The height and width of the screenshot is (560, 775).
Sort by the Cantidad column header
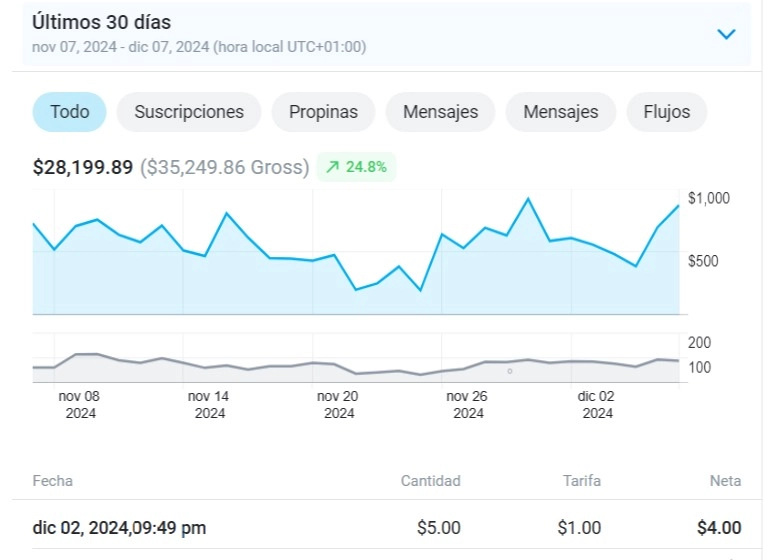(x=430, y=481)
